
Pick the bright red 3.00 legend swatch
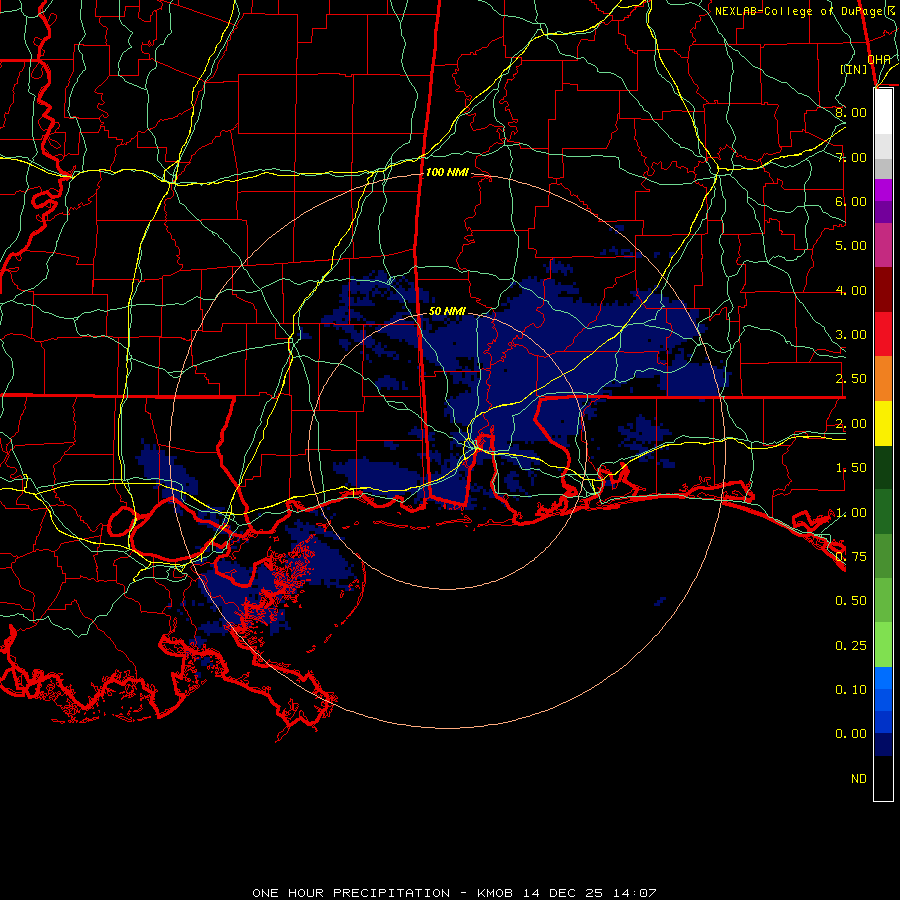(883, 334)
